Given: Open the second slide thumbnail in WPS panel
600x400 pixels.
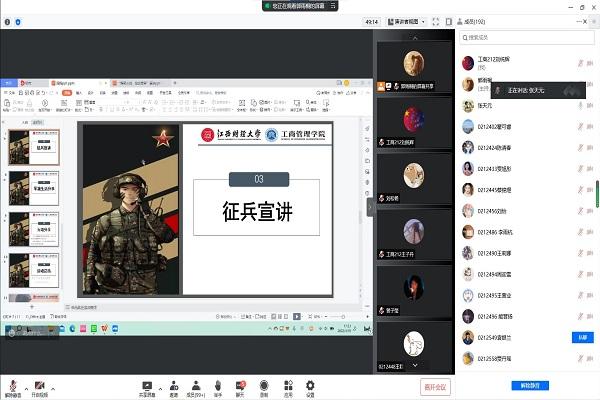Looking at the screenshot, I should click(x=34, y=188).
